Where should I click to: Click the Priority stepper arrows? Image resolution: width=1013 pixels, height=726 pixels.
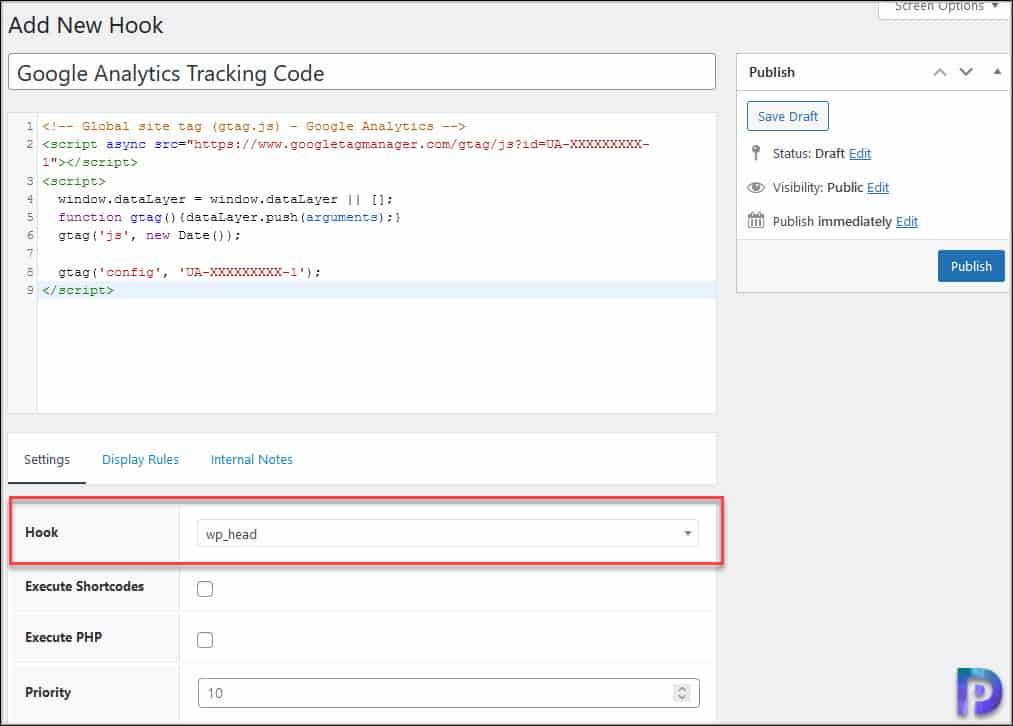pos(682,692)
